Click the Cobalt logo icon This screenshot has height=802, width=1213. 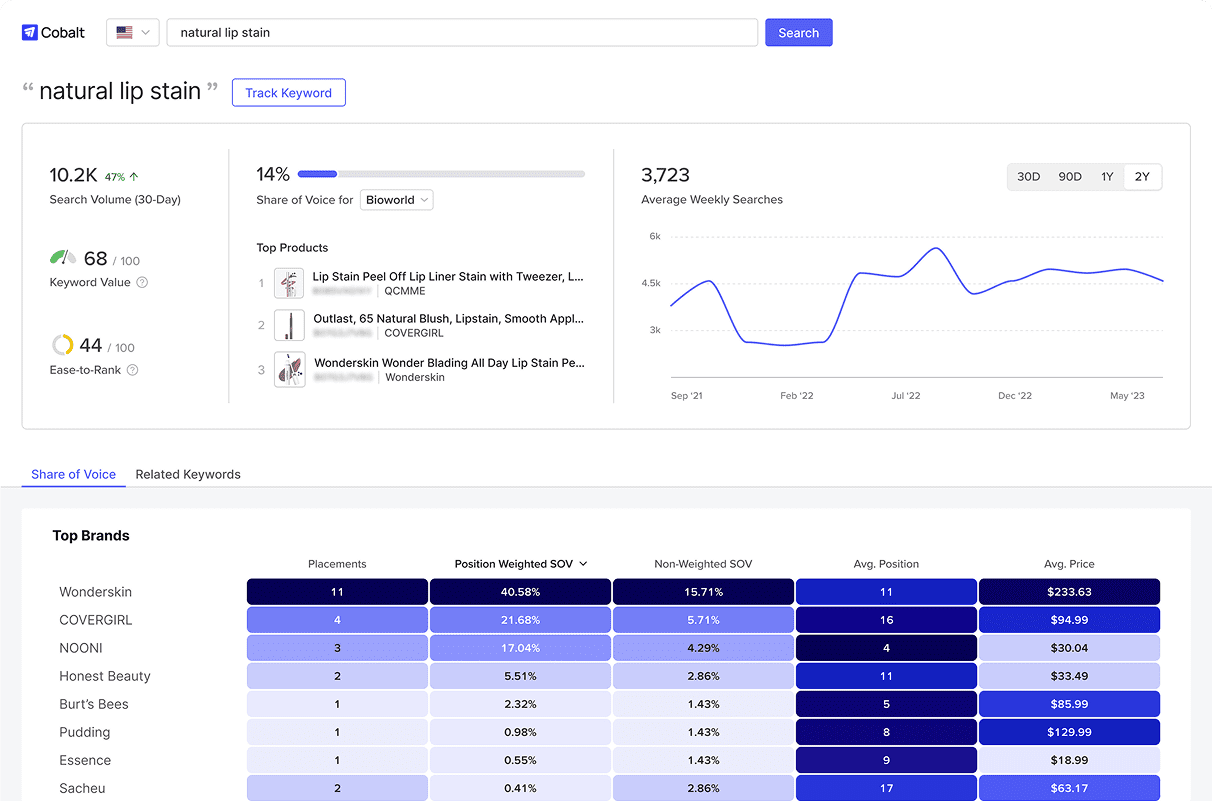28,32
